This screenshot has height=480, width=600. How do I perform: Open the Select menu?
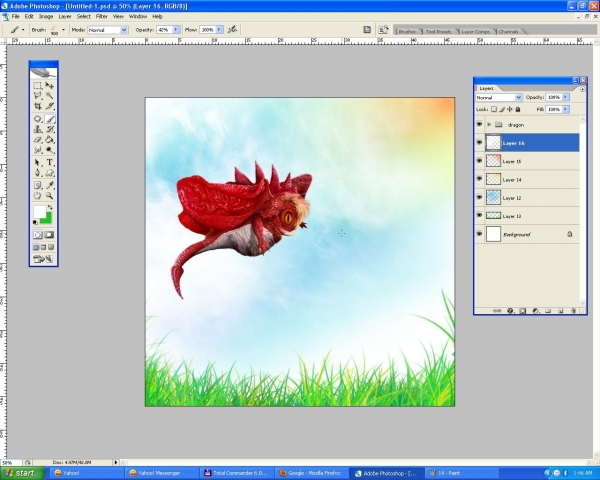(x=83, y=16)
